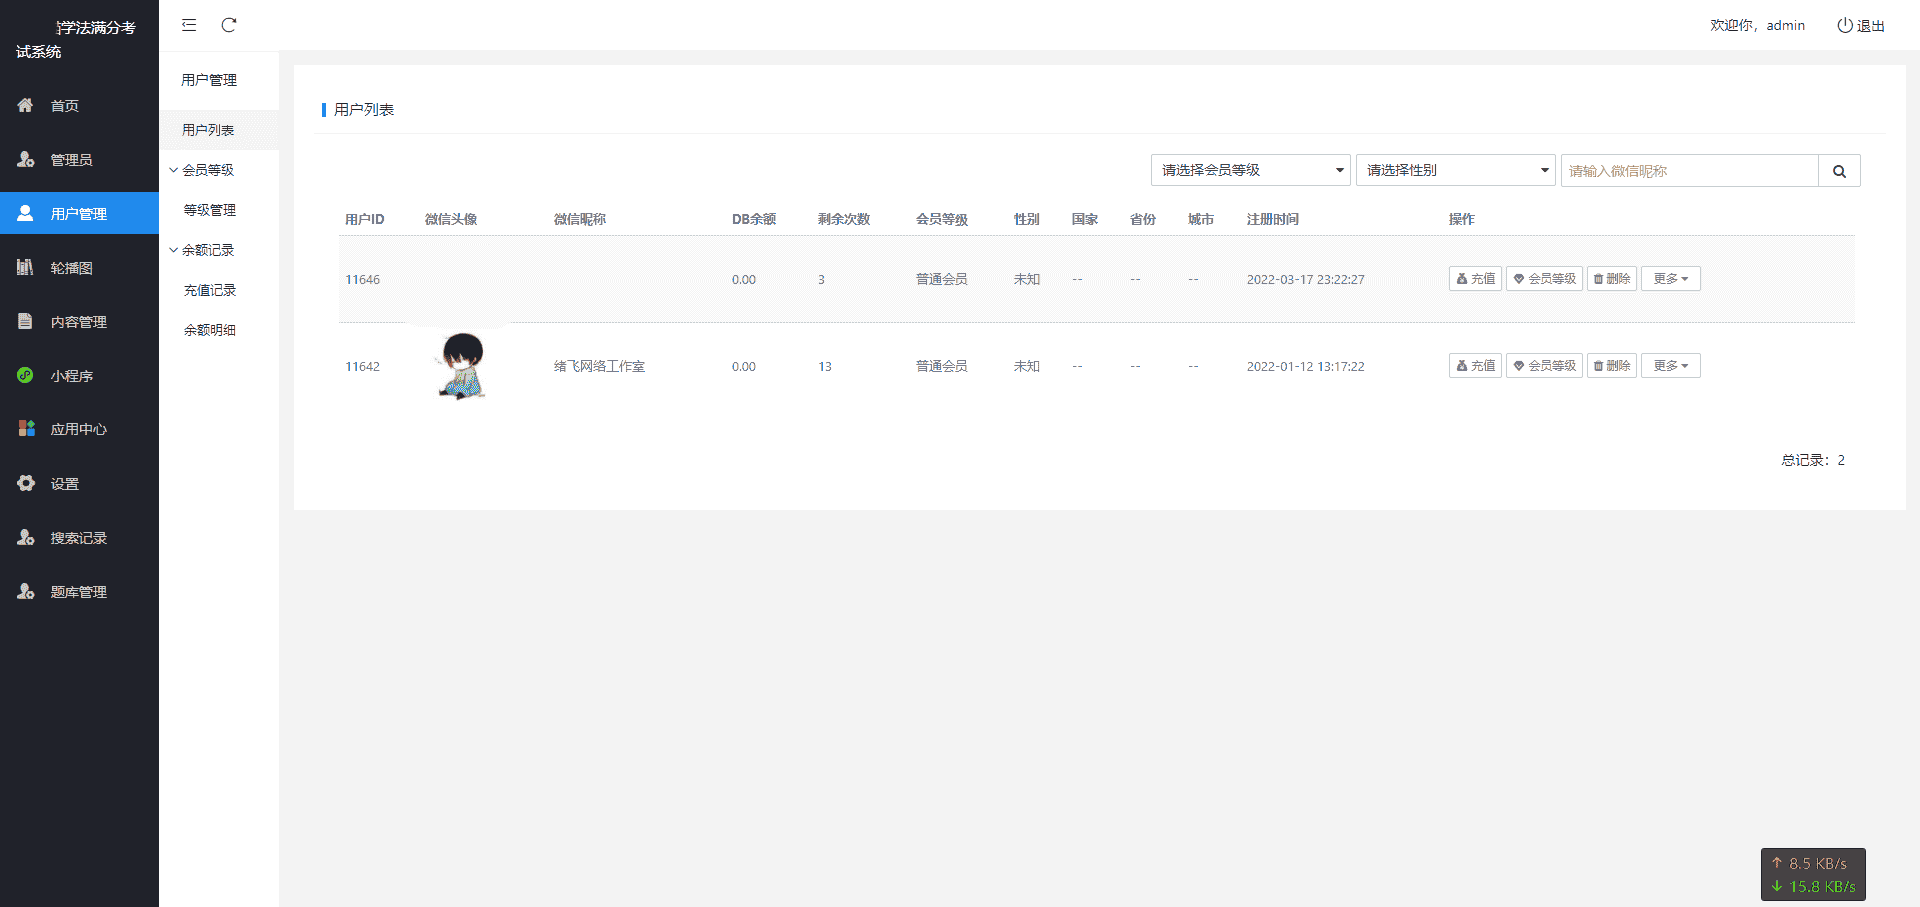Open 应用中心 via its colorful icon
This screenshot has height=907, width=1920.
[26, 428]
